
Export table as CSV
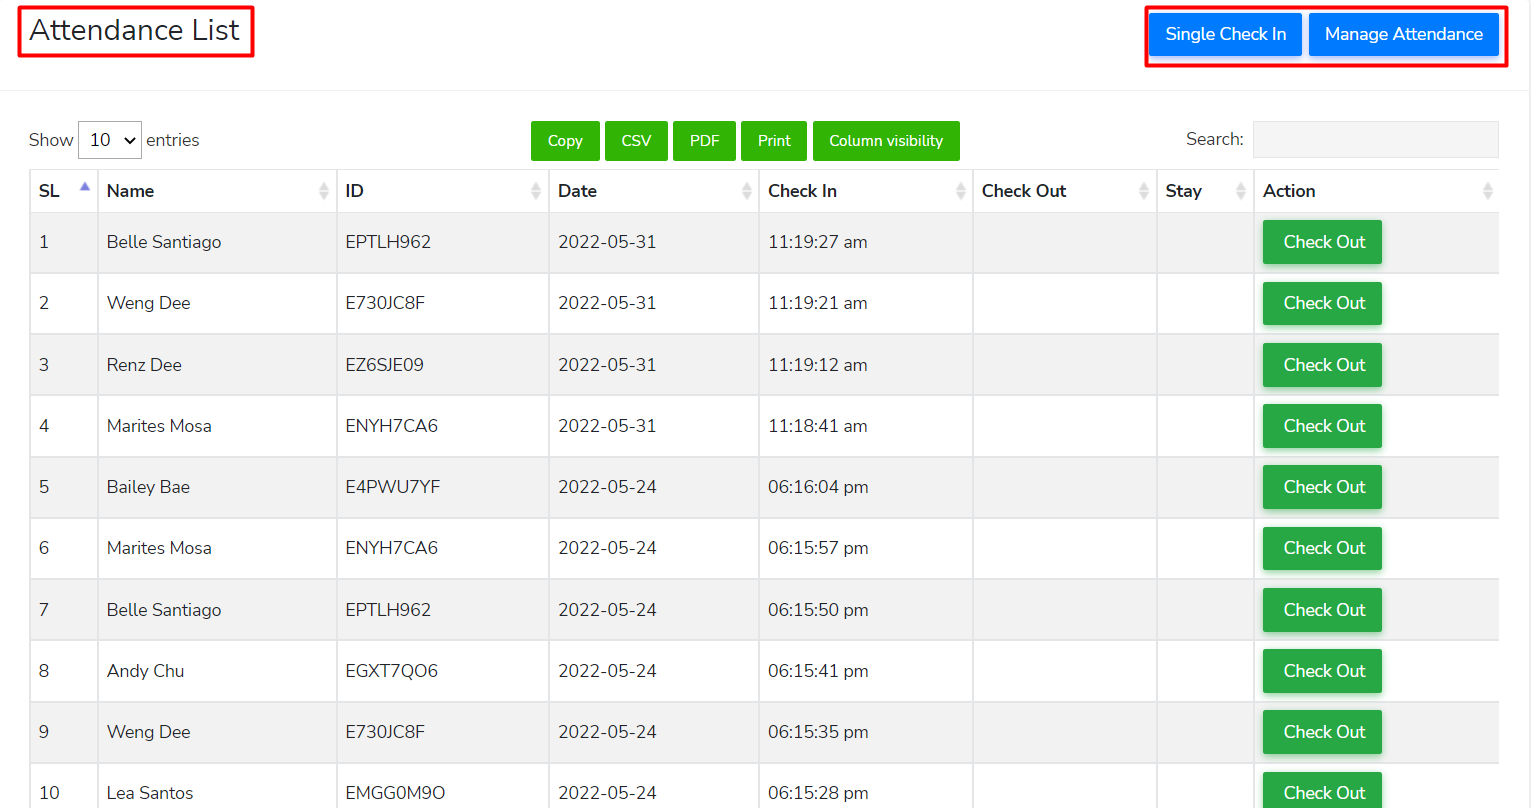pyautogui.click(x=636, y=141)
